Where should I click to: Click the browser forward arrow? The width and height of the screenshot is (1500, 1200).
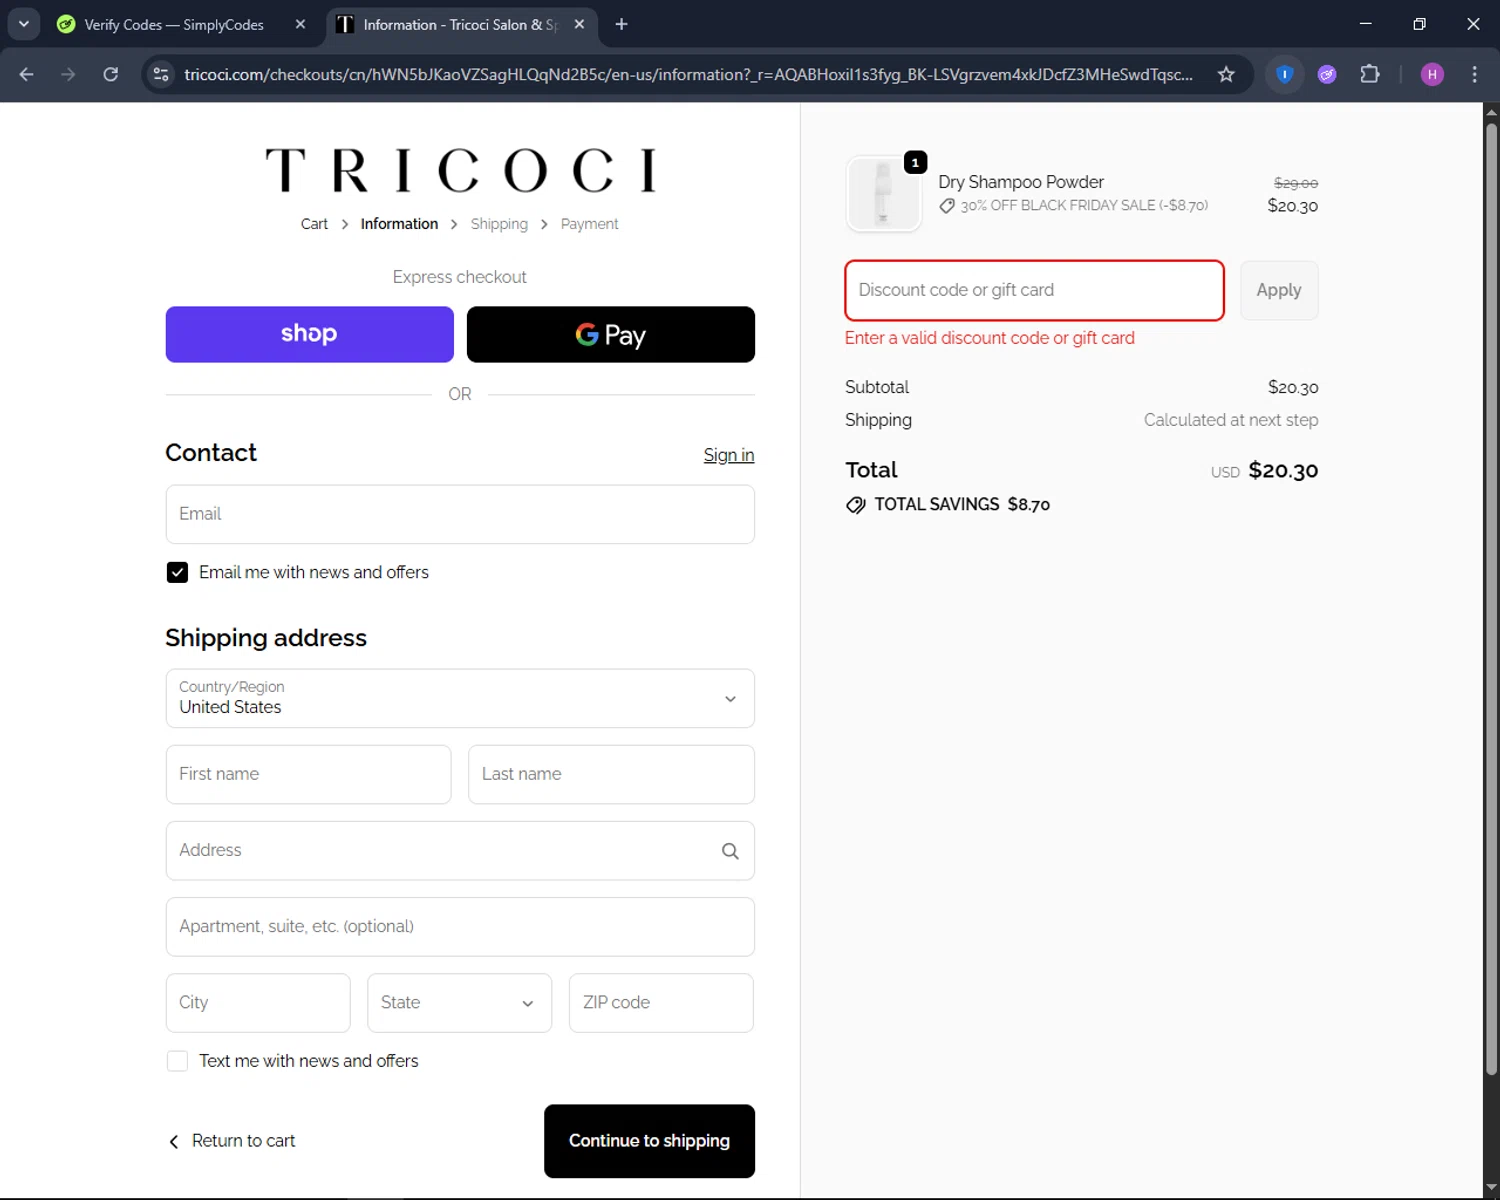pos(68,74)
